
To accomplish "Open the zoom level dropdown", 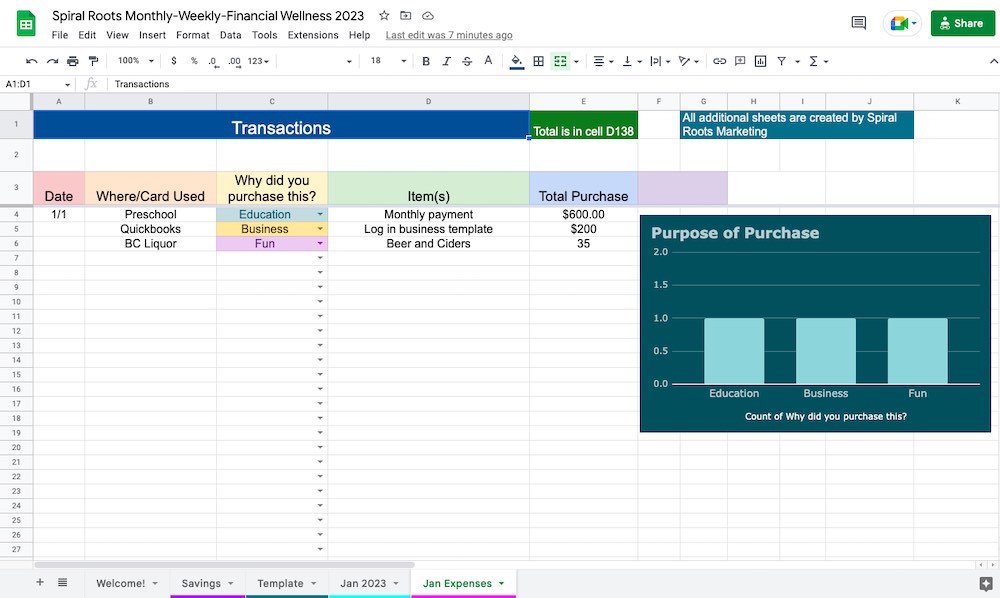I will click(x=134, y=61).
